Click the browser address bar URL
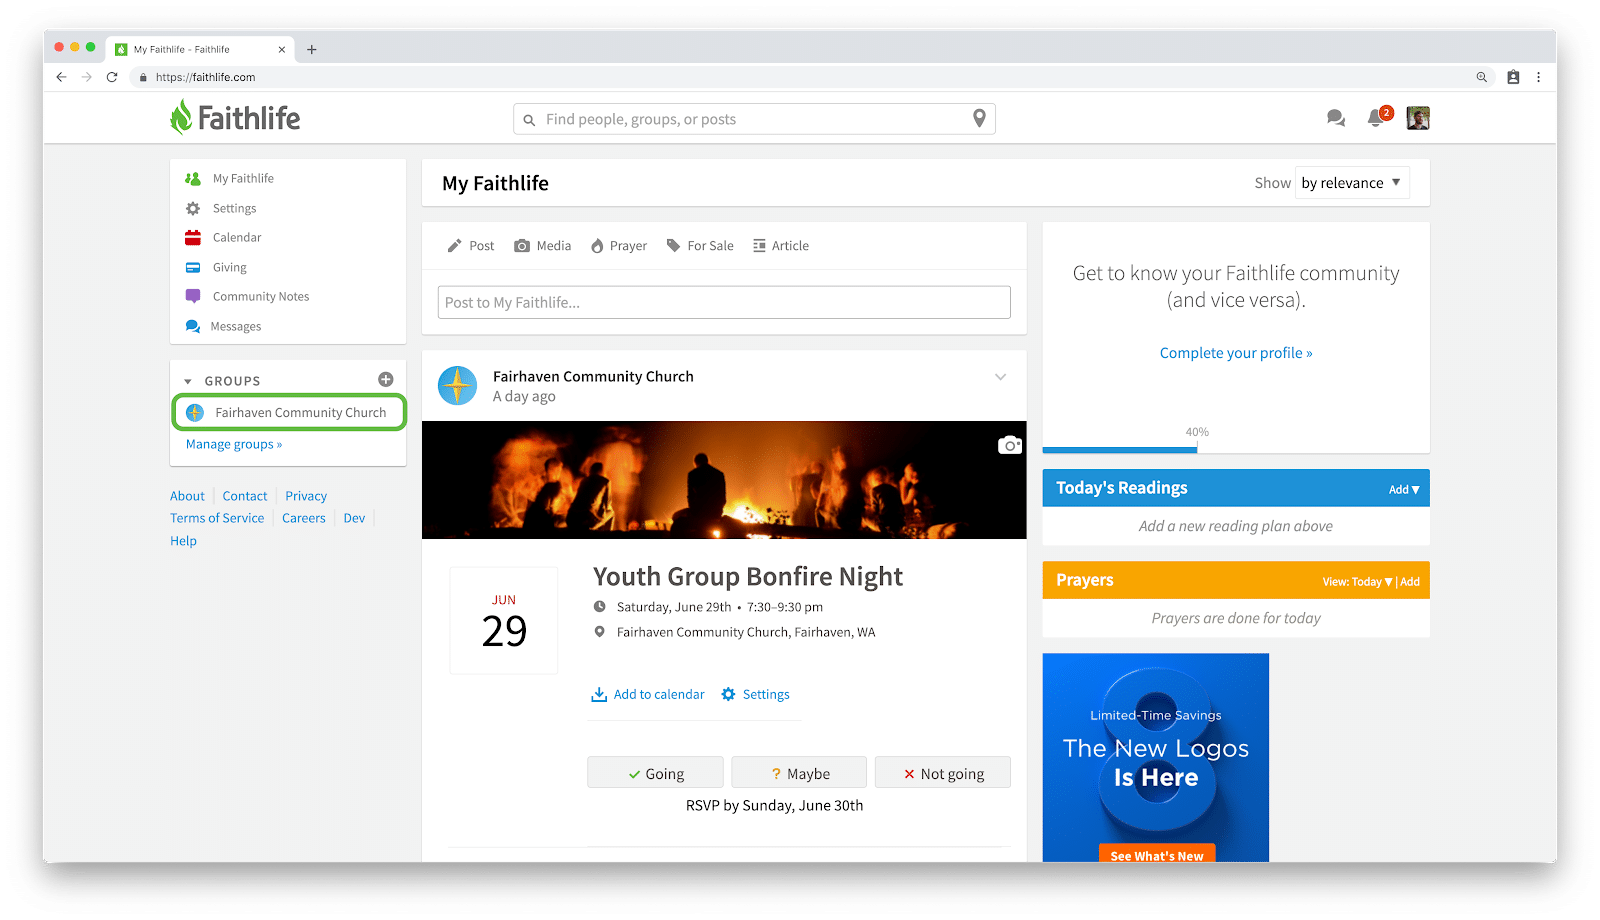Image resolution: width=1600 pixels, height=920 pixels. tap(205, 77)
